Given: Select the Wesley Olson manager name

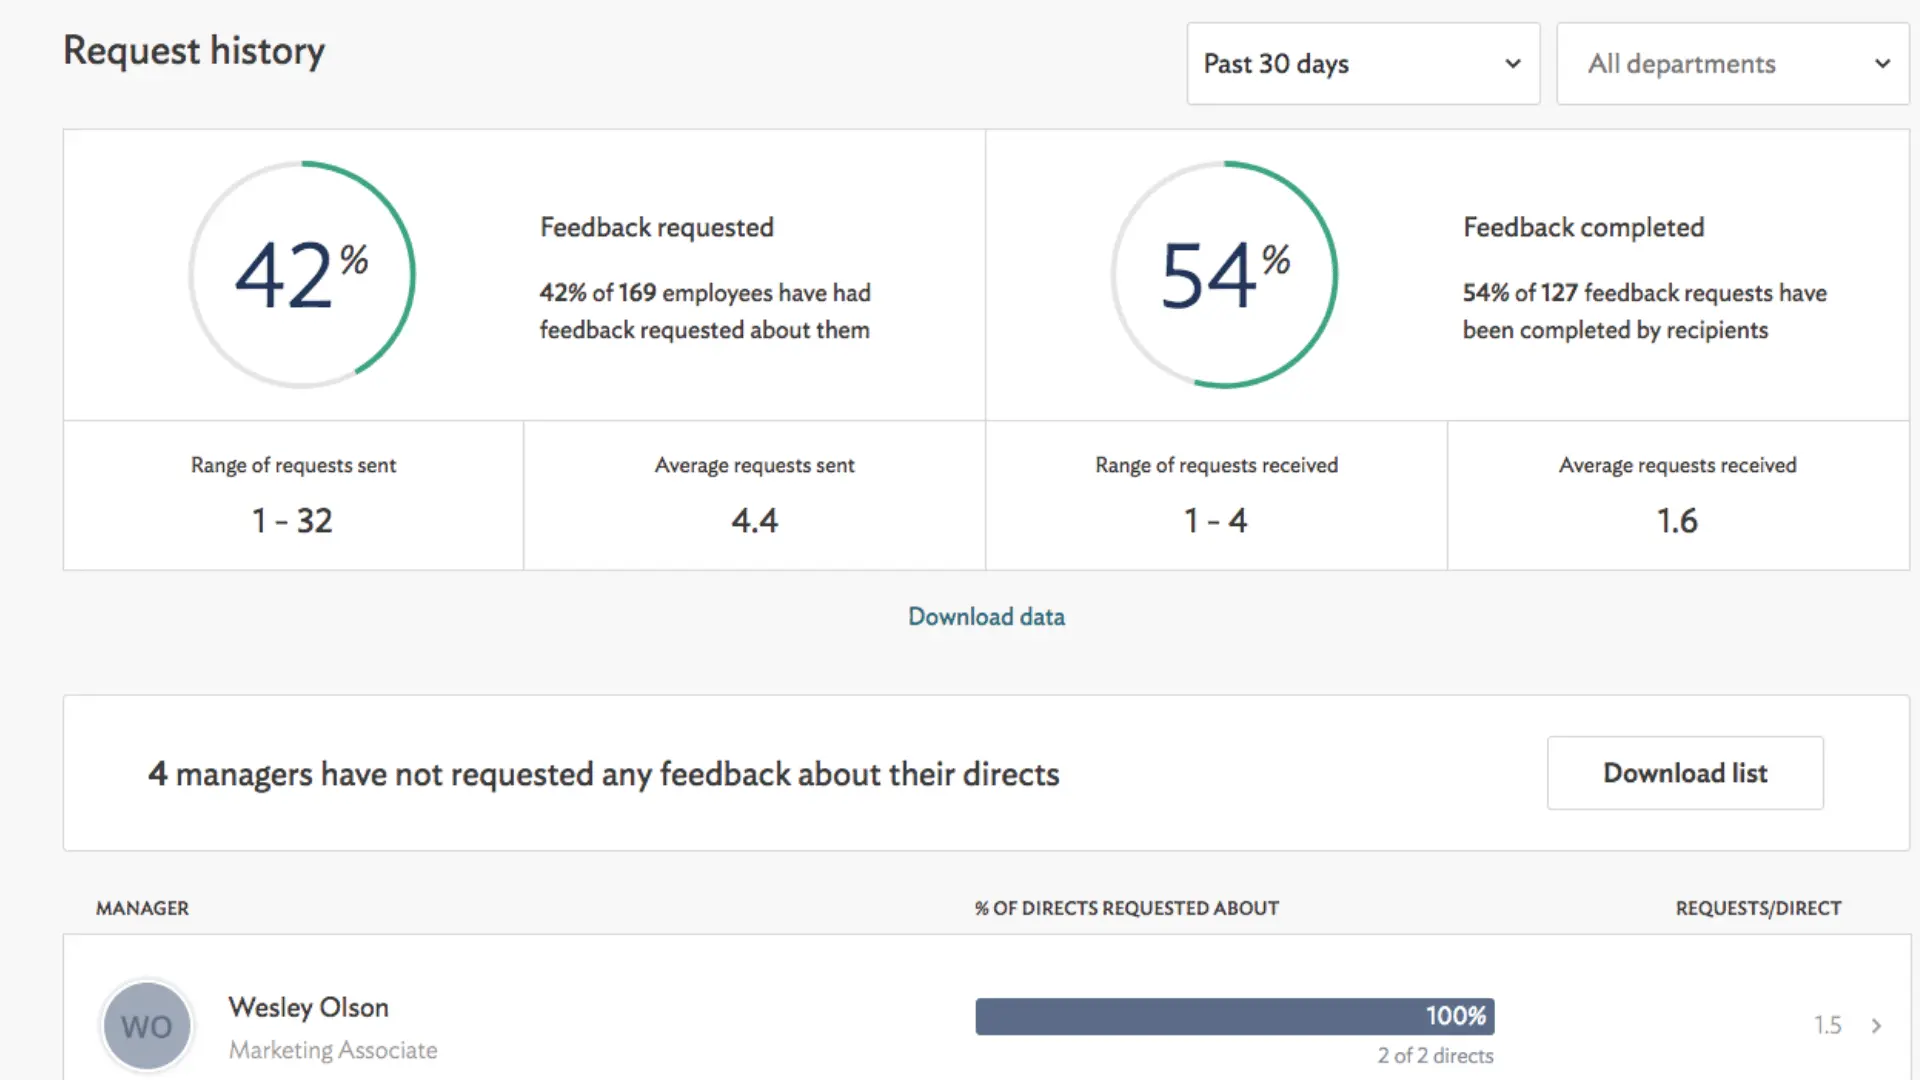Looking at the screenshot, I should click(308, 1007).
